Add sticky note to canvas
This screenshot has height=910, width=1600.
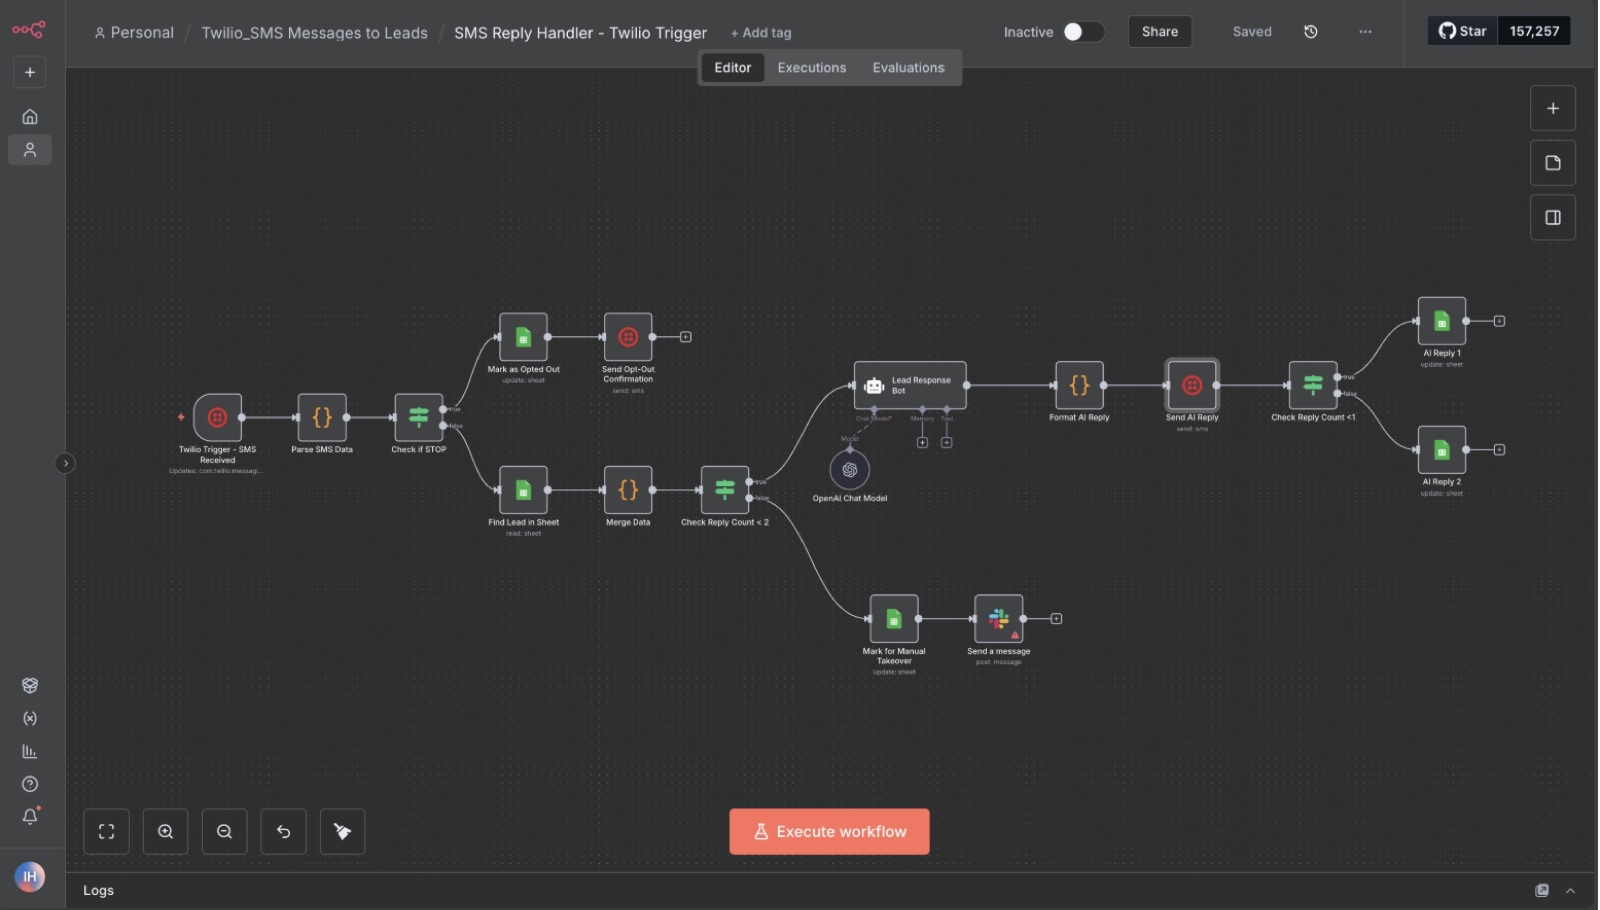pos(1553,163)
